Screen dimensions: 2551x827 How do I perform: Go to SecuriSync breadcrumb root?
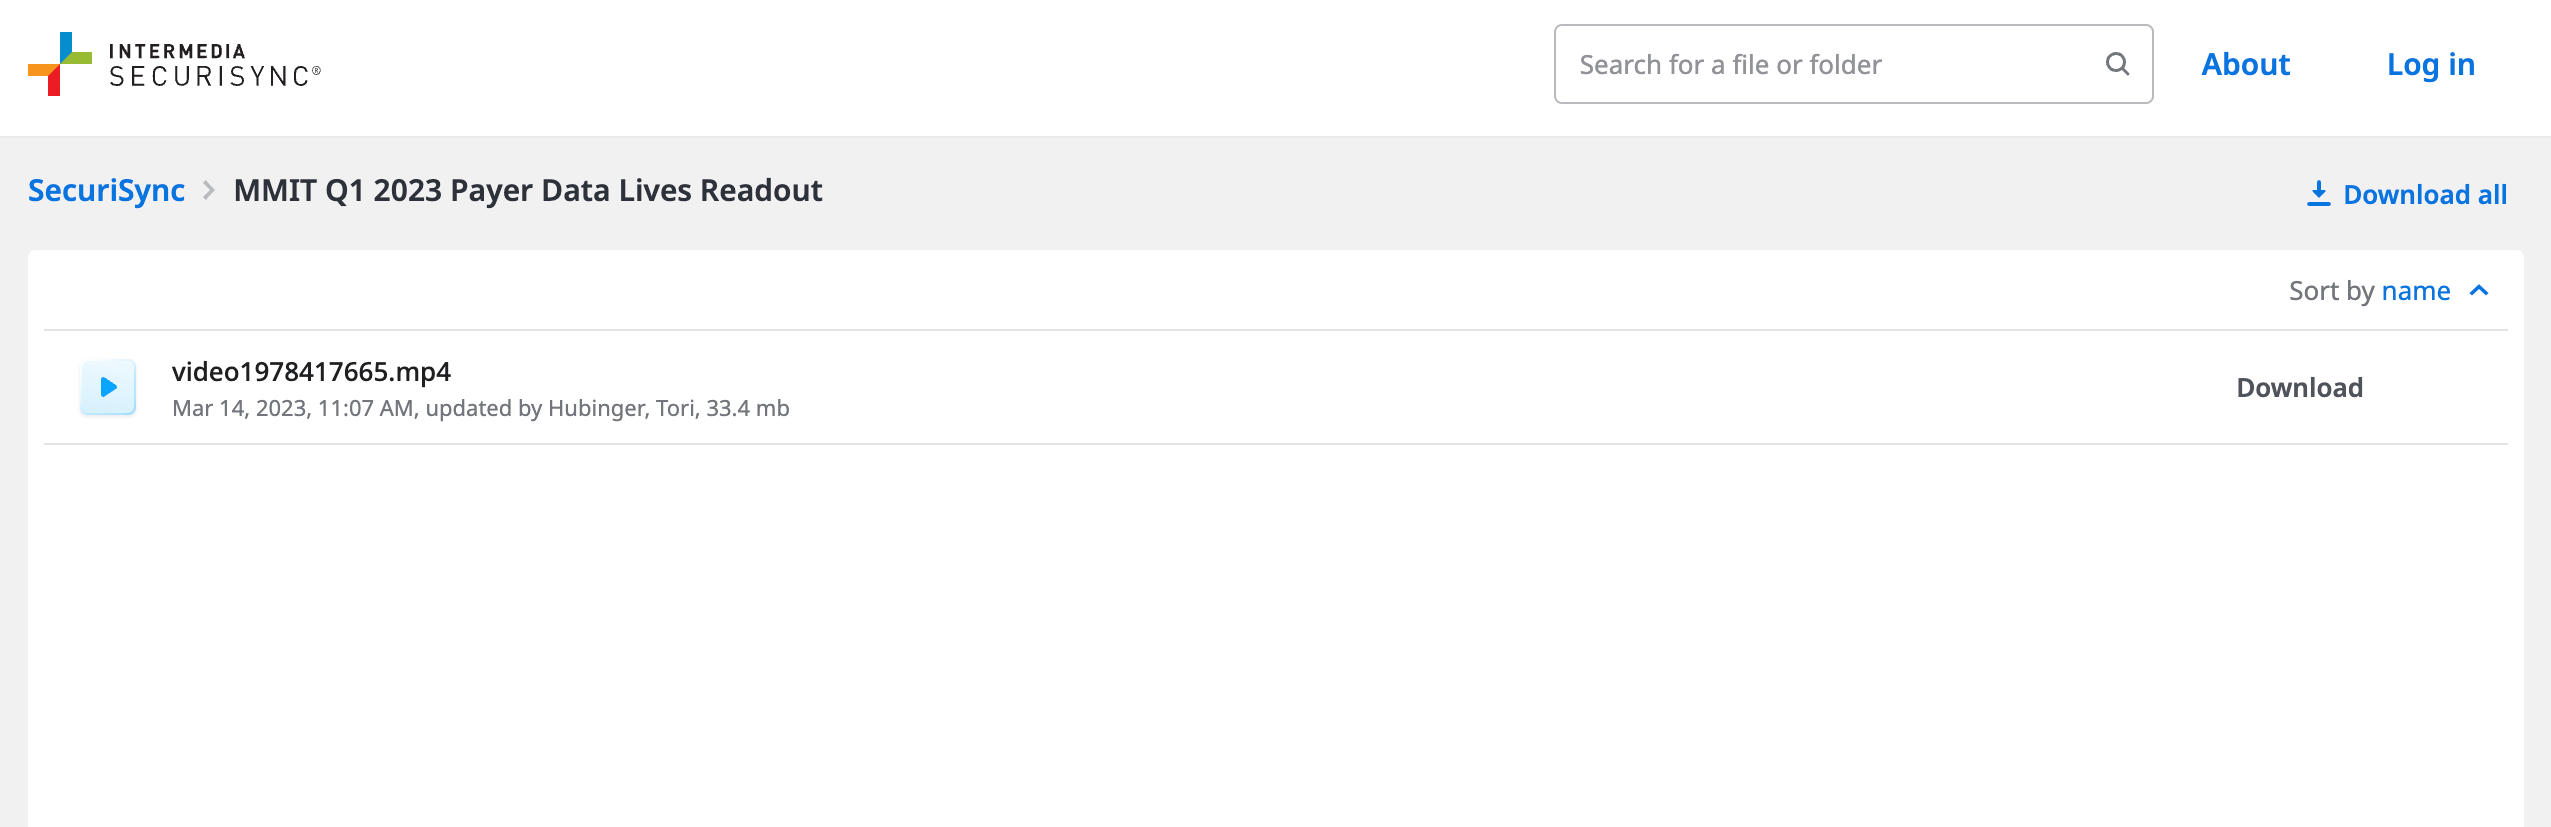tap(106, 190)
